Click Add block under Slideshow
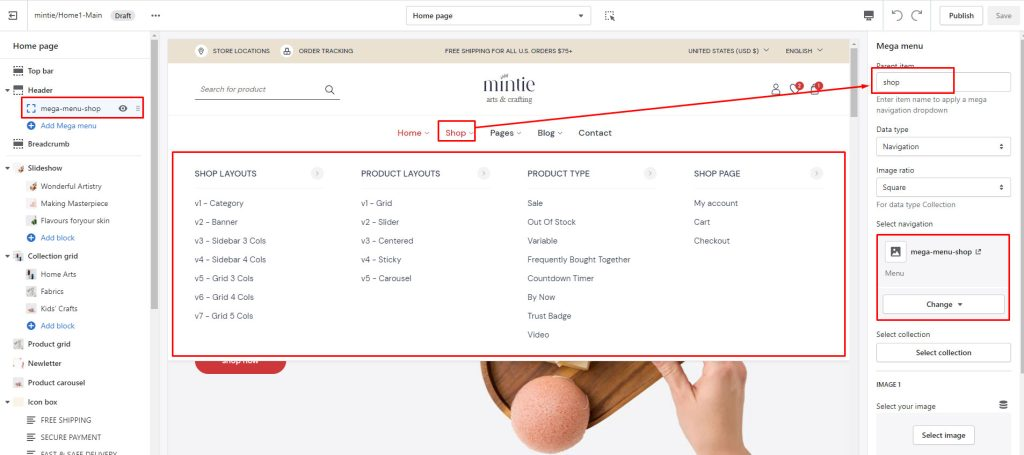The image size is (1024, 455). click(x=57, y=238)
